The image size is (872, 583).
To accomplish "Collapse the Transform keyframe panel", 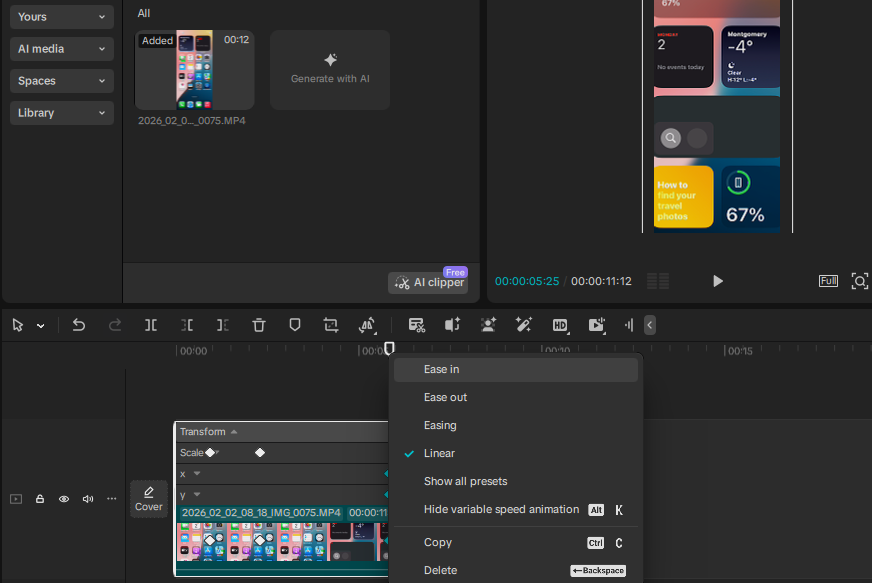I will (234, 432).
